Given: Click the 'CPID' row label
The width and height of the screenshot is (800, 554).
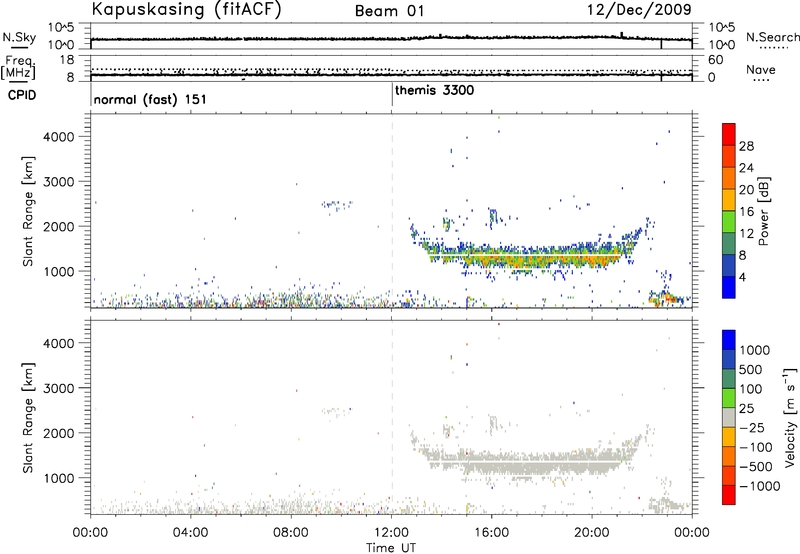Looking at the screenshot, I should [x=22, y=95].
